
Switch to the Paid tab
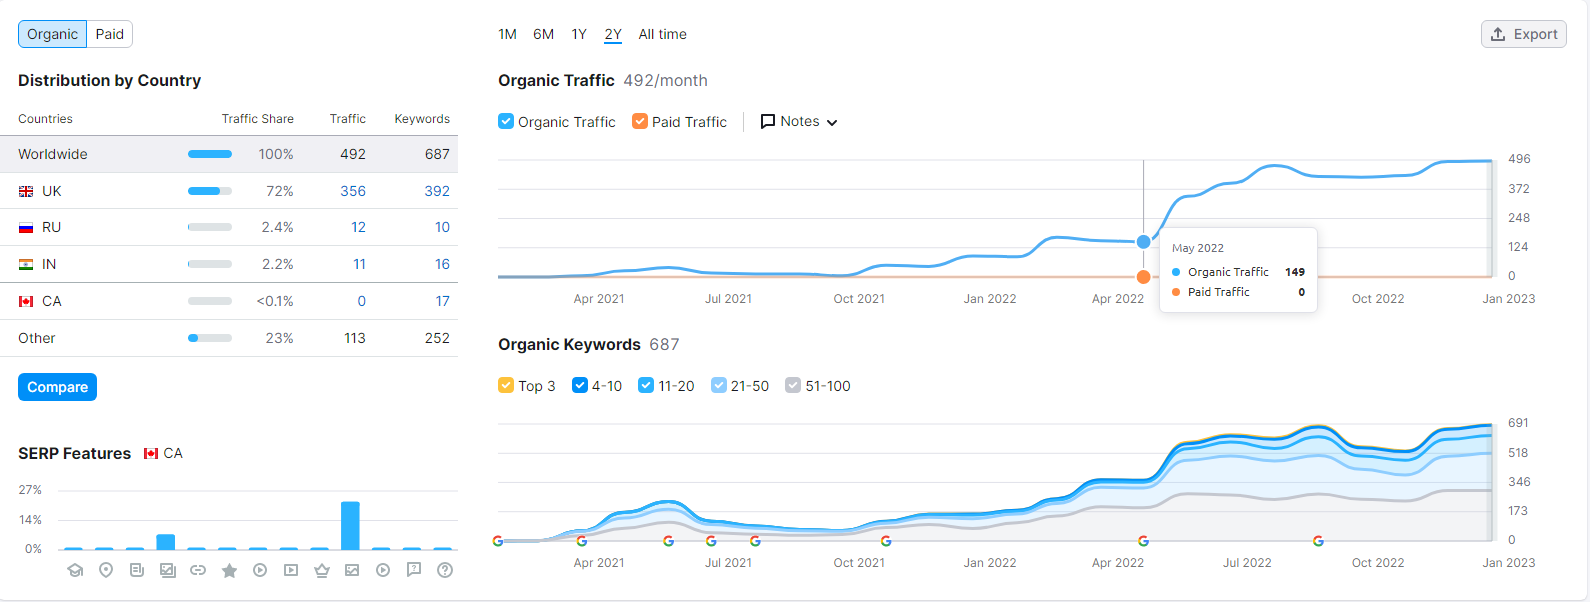[110, 34]
